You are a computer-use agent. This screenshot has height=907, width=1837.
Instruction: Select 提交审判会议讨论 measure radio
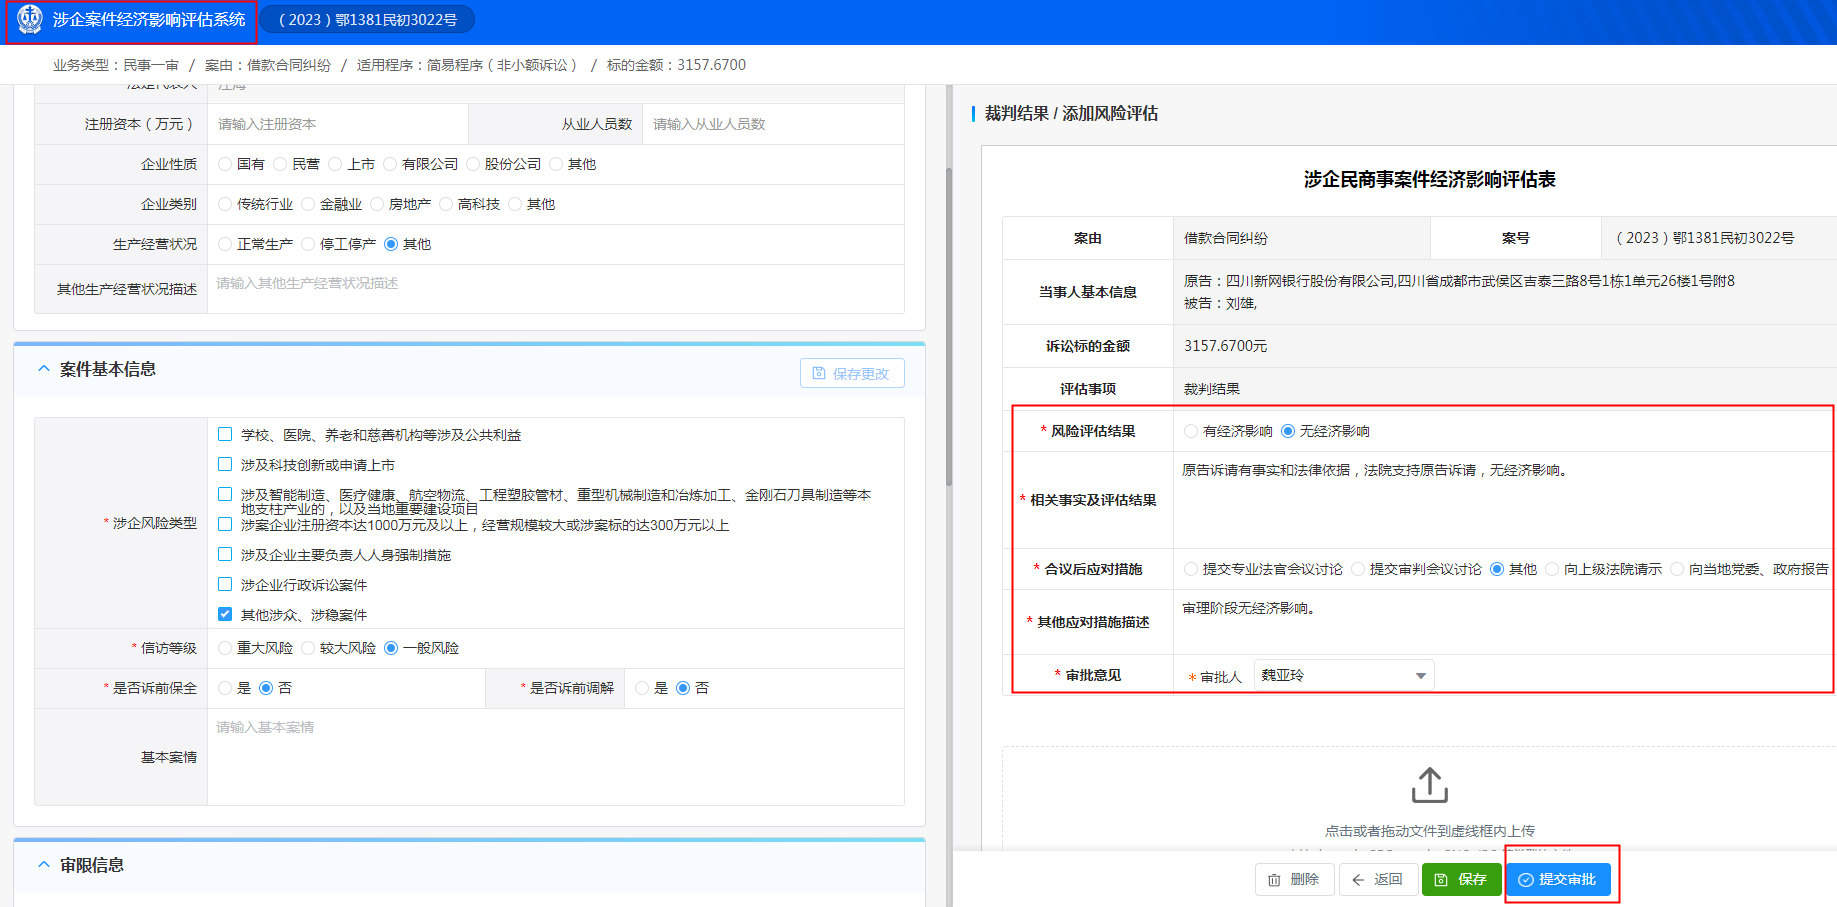[x=1357, y=569]
